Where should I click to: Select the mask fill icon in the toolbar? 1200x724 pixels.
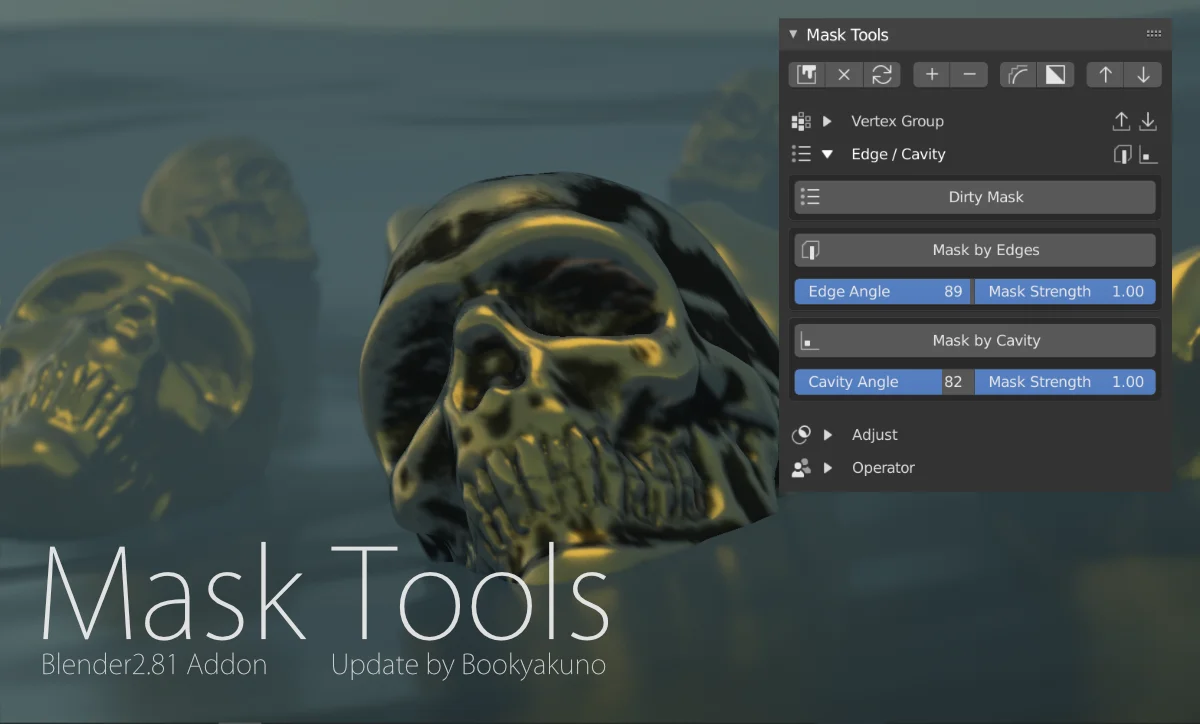[806, 74]
